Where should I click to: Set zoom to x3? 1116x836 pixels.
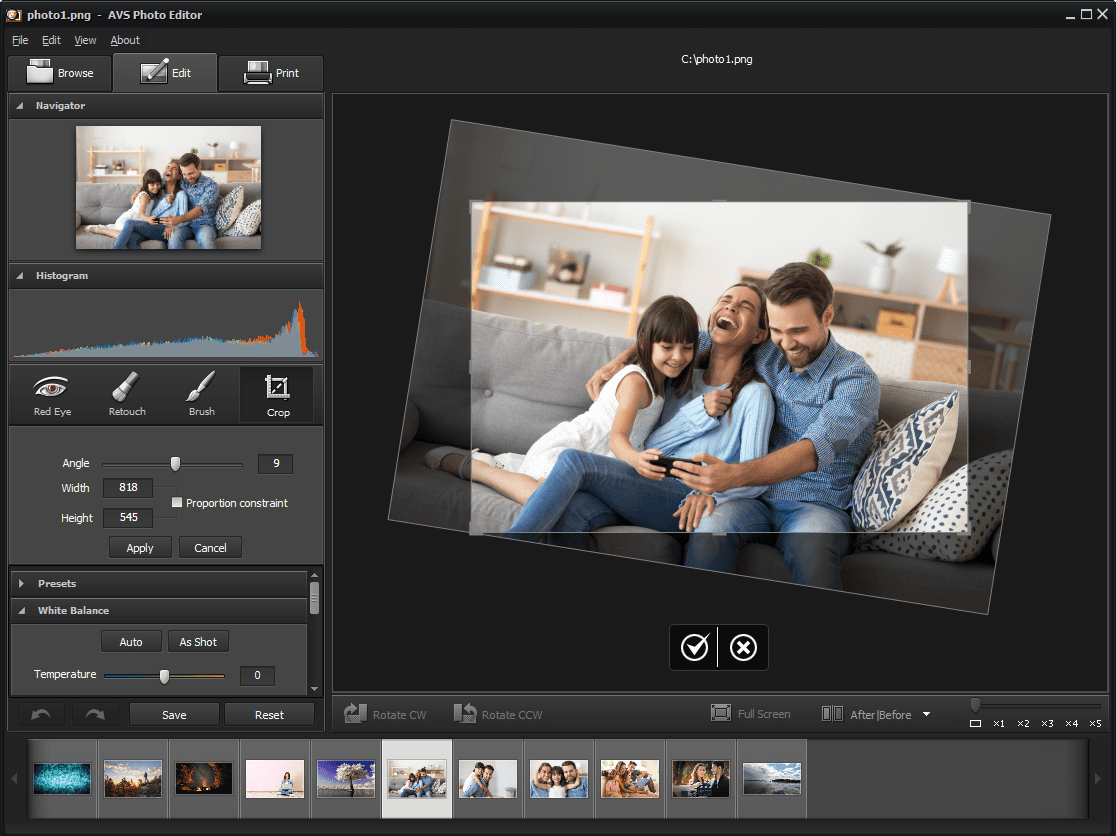1047,724
